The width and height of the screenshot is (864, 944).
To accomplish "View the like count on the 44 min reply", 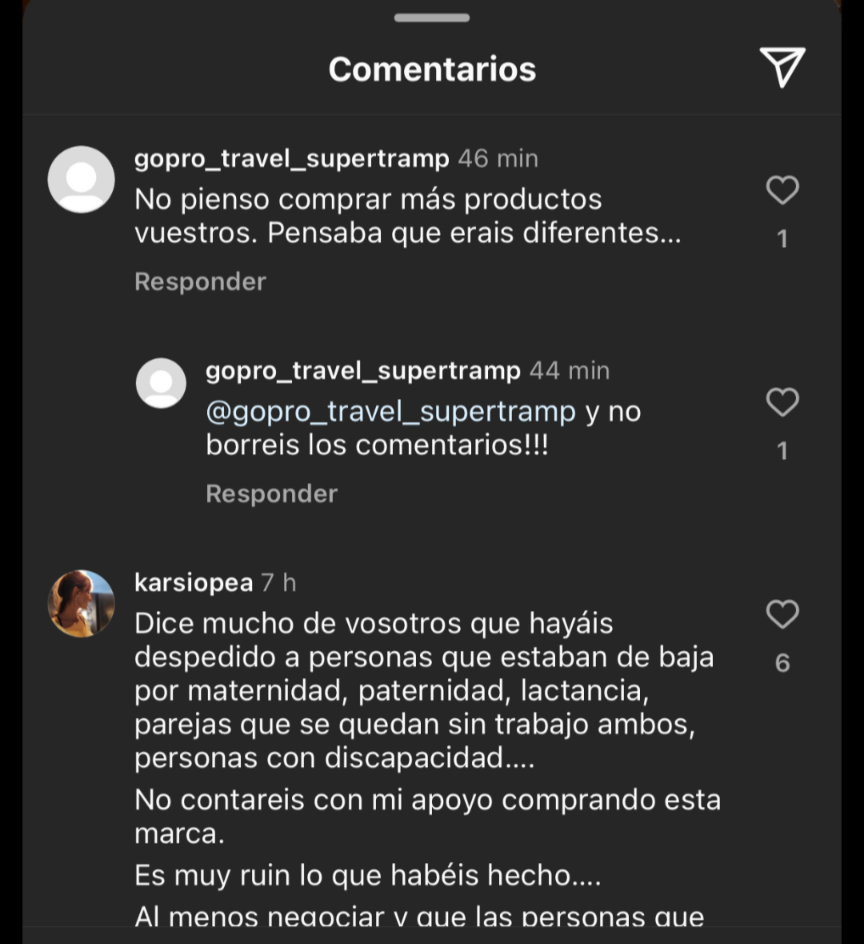I will [x=782, y=451].
